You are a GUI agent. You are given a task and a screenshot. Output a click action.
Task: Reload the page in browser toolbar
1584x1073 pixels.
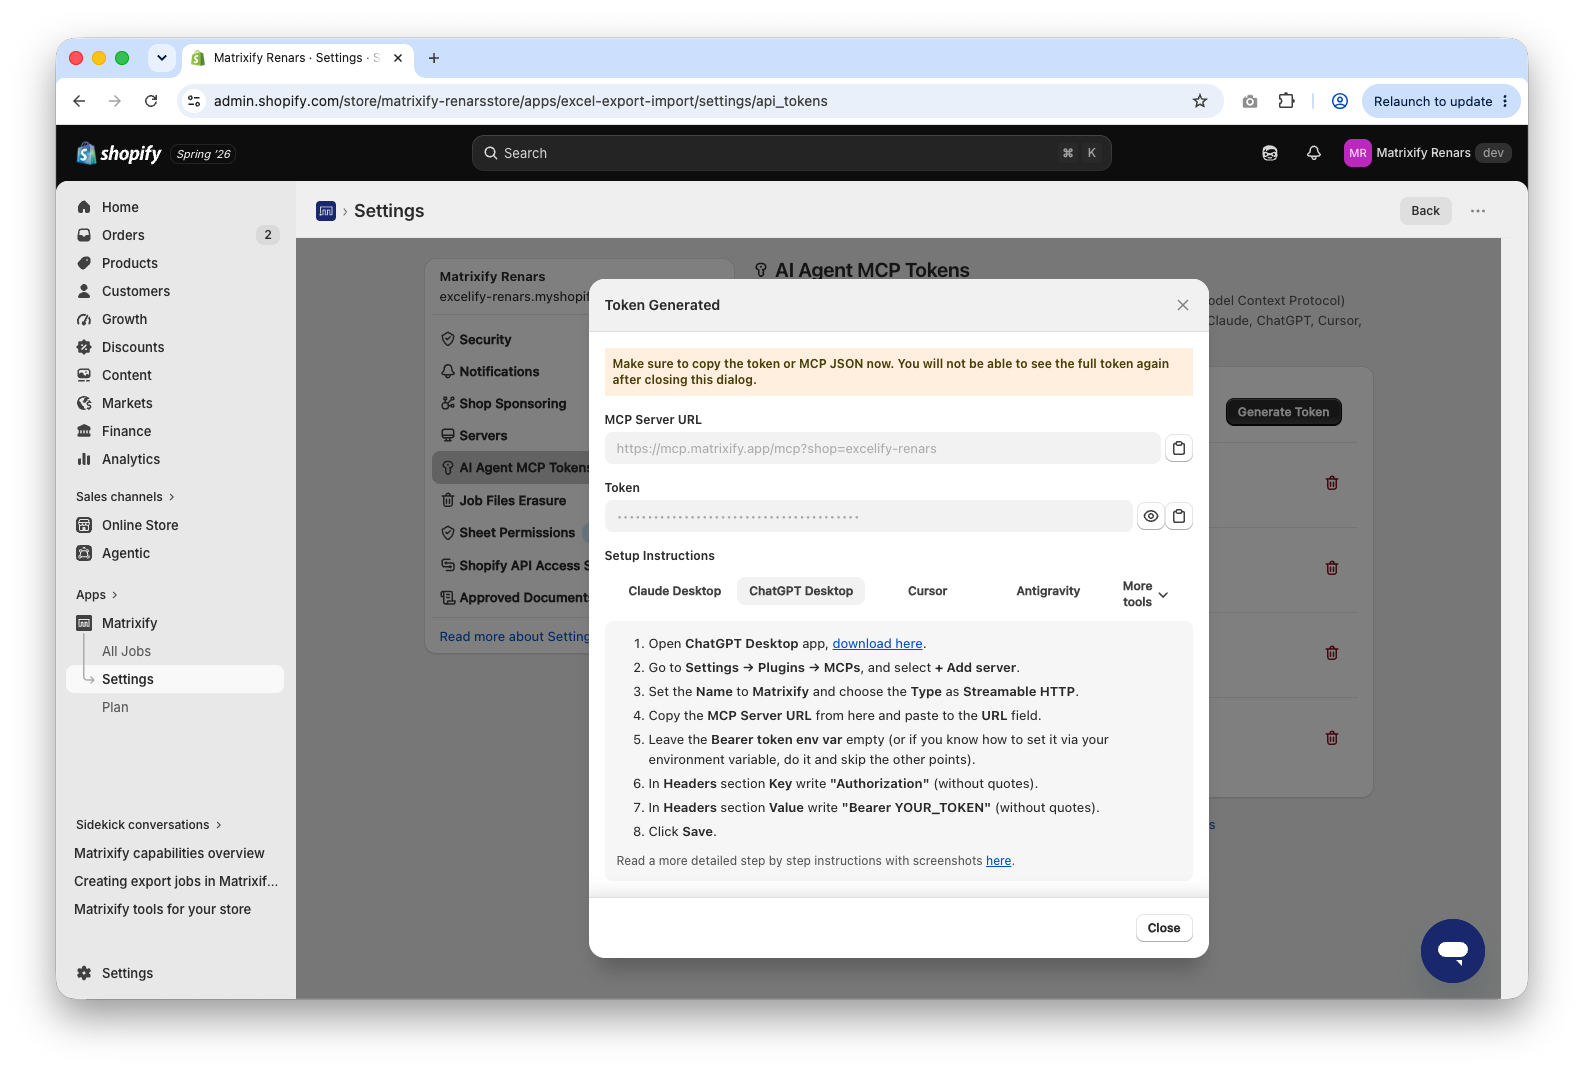(x=151, y=101)
